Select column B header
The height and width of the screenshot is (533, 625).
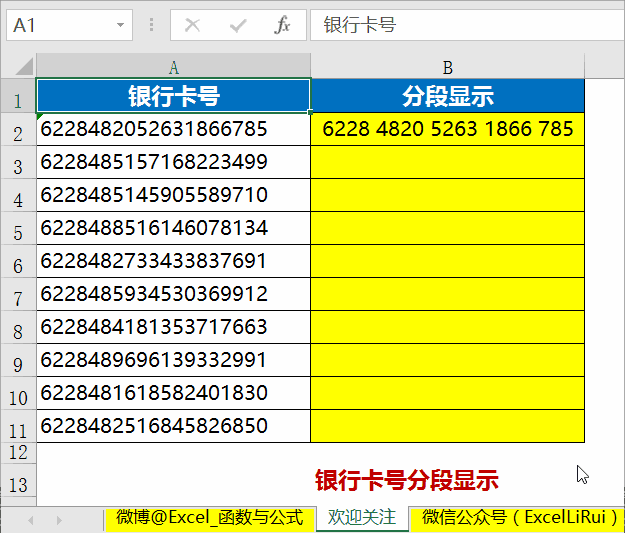(x=448, y=66)
